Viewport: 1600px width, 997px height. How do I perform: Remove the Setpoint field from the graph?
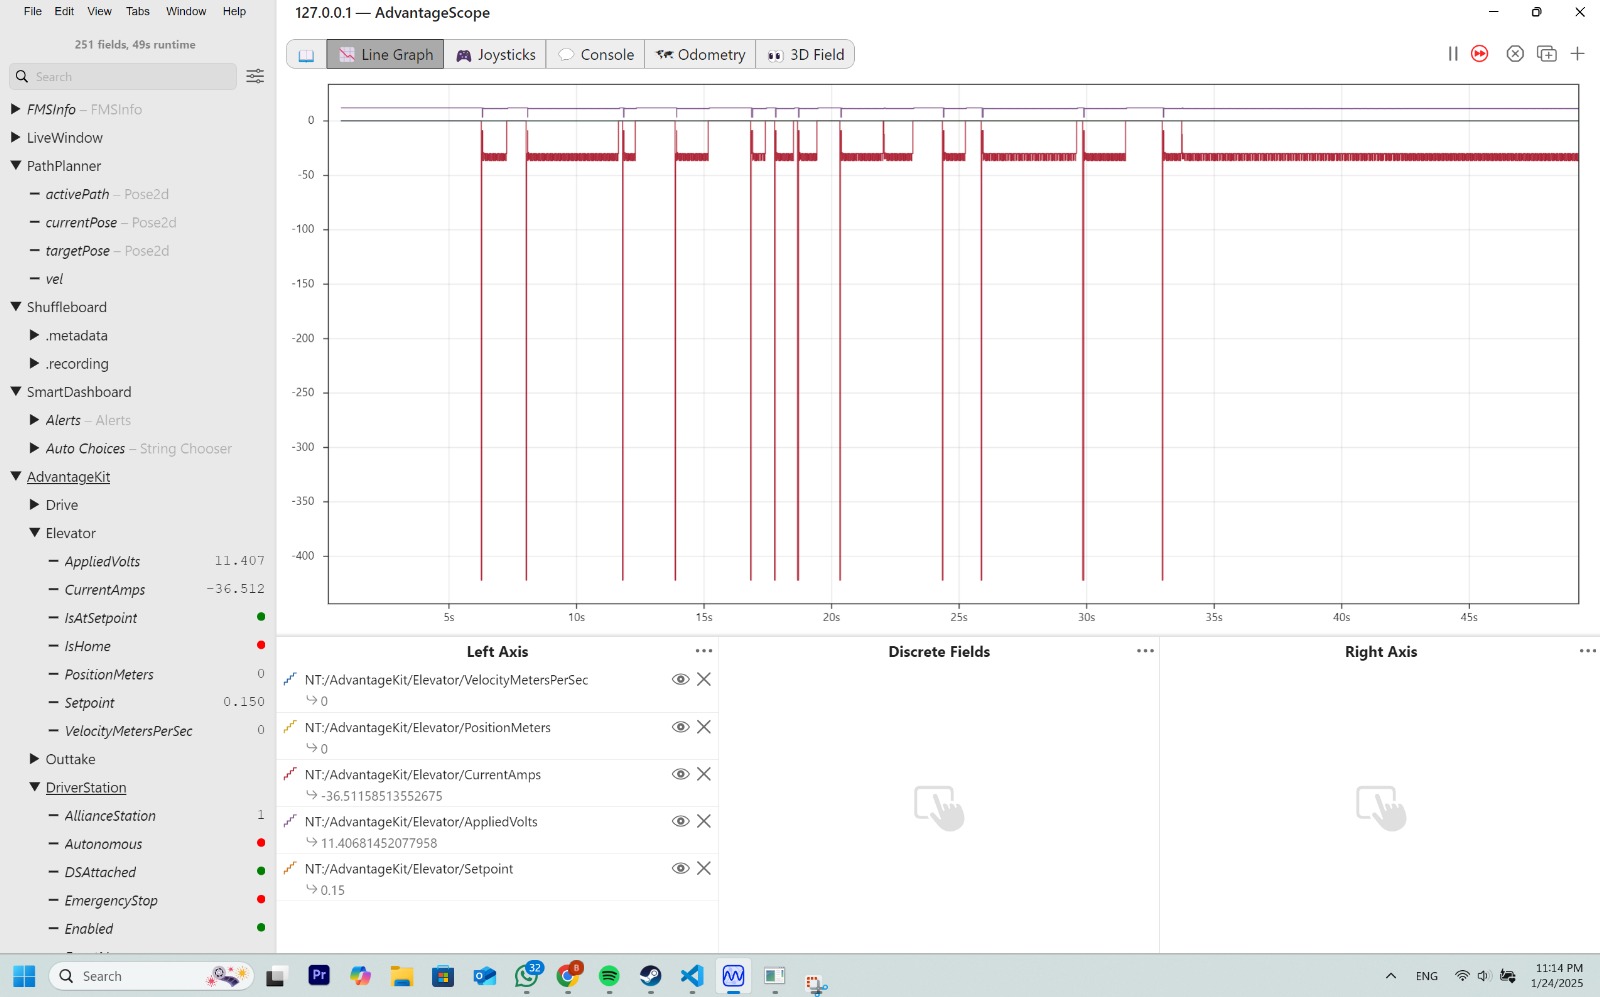pos(704,868)
